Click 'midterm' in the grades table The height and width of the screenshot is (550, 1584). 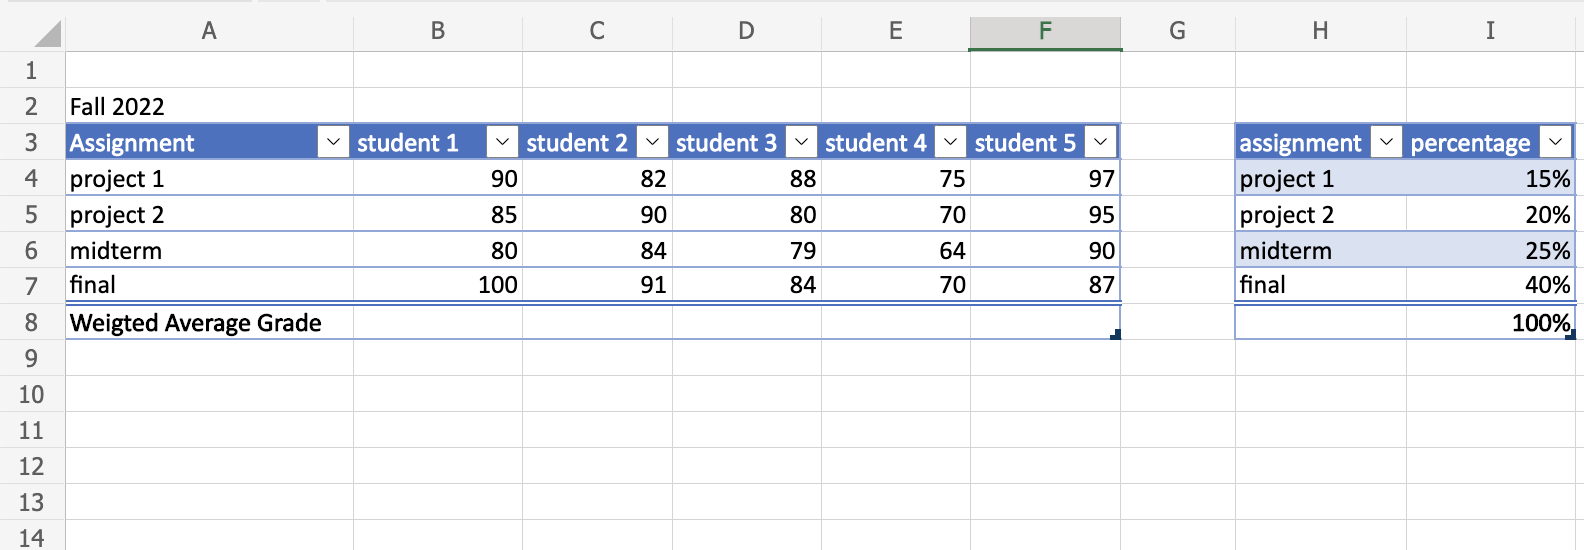[209, 250]
